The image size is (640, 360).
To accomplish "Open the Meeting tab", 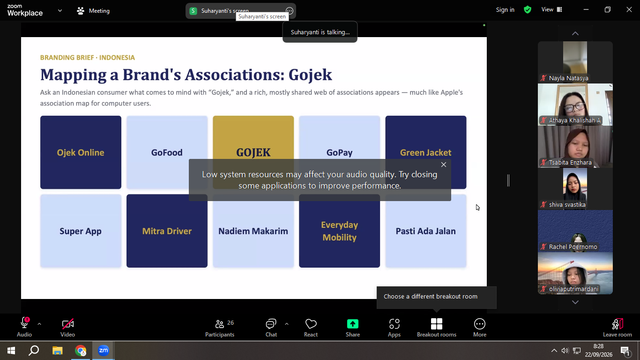I will coord(93,11).
